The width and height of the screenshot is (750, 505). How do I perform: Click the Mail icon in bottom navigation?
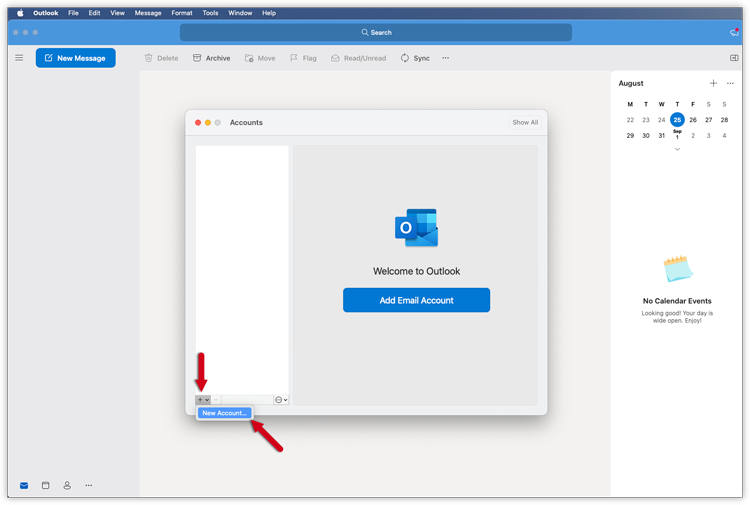click(24, 486)
